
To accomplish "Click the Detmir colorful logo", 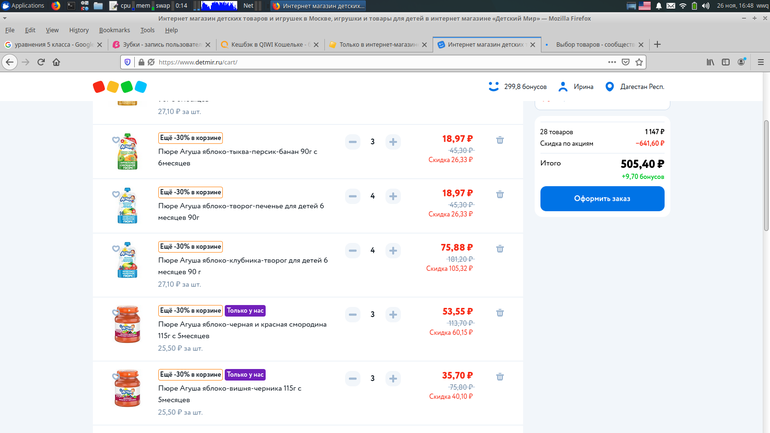I will point(120,87).
